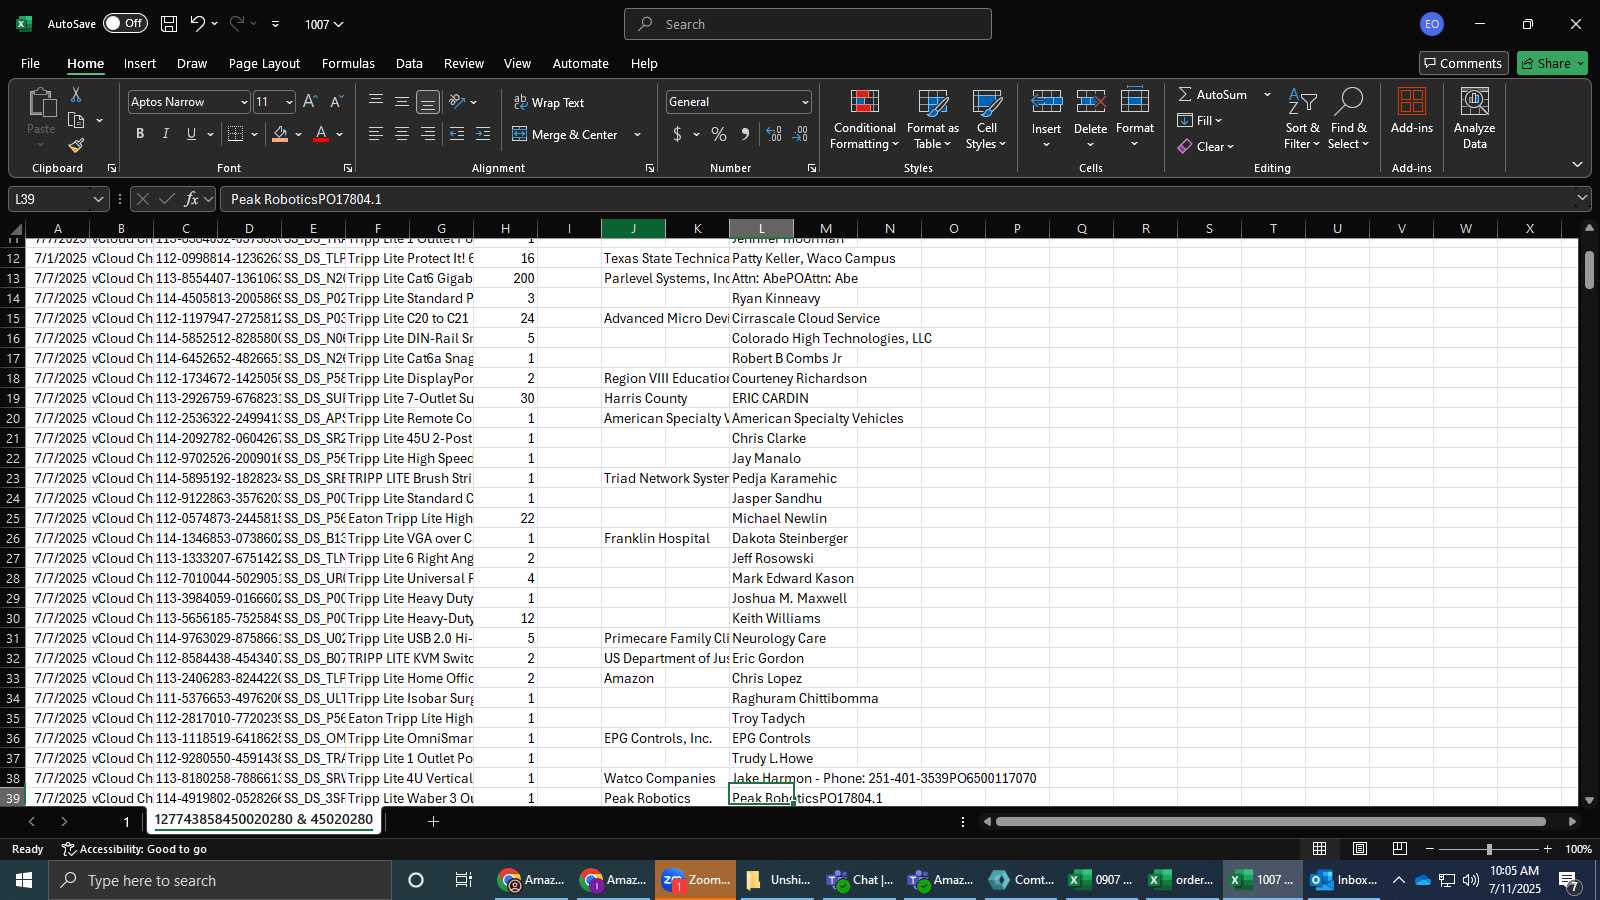The width and height of the screenshot is (1600, 900).
Task: Collapse the ribbon with chevron
Action: pos(1577,164)
